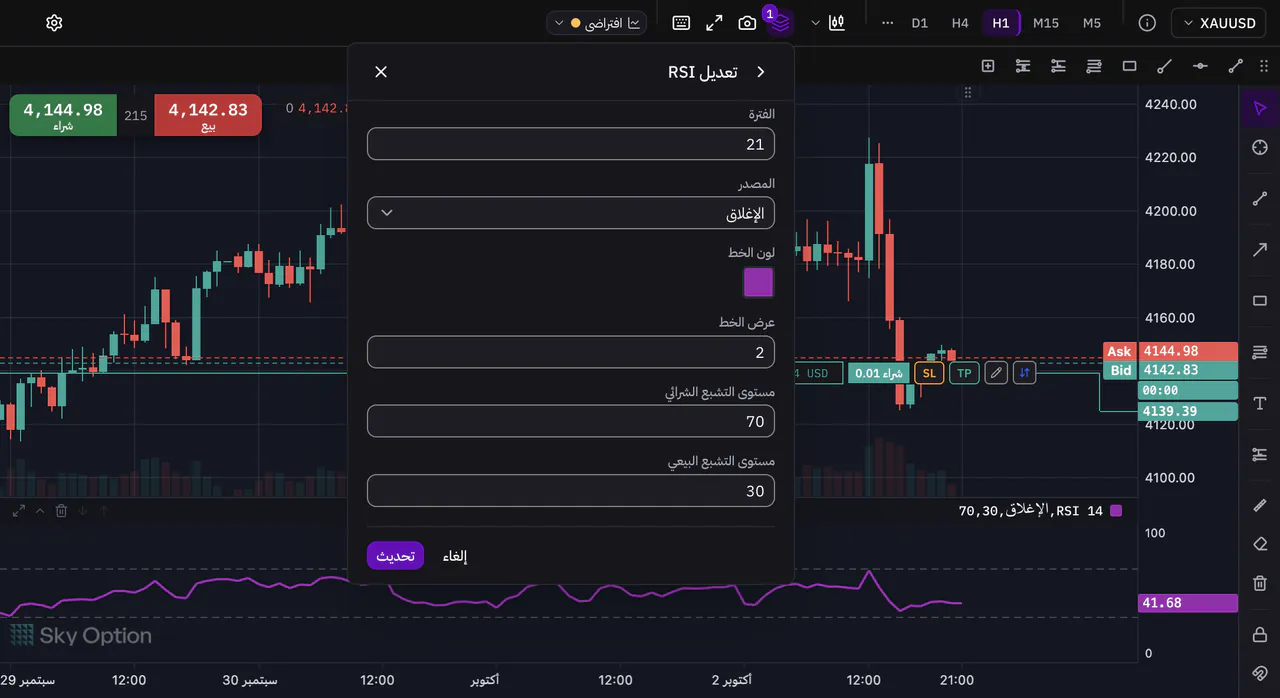
Task: Click the SL button on the order line
Action: tap(929, 373)
